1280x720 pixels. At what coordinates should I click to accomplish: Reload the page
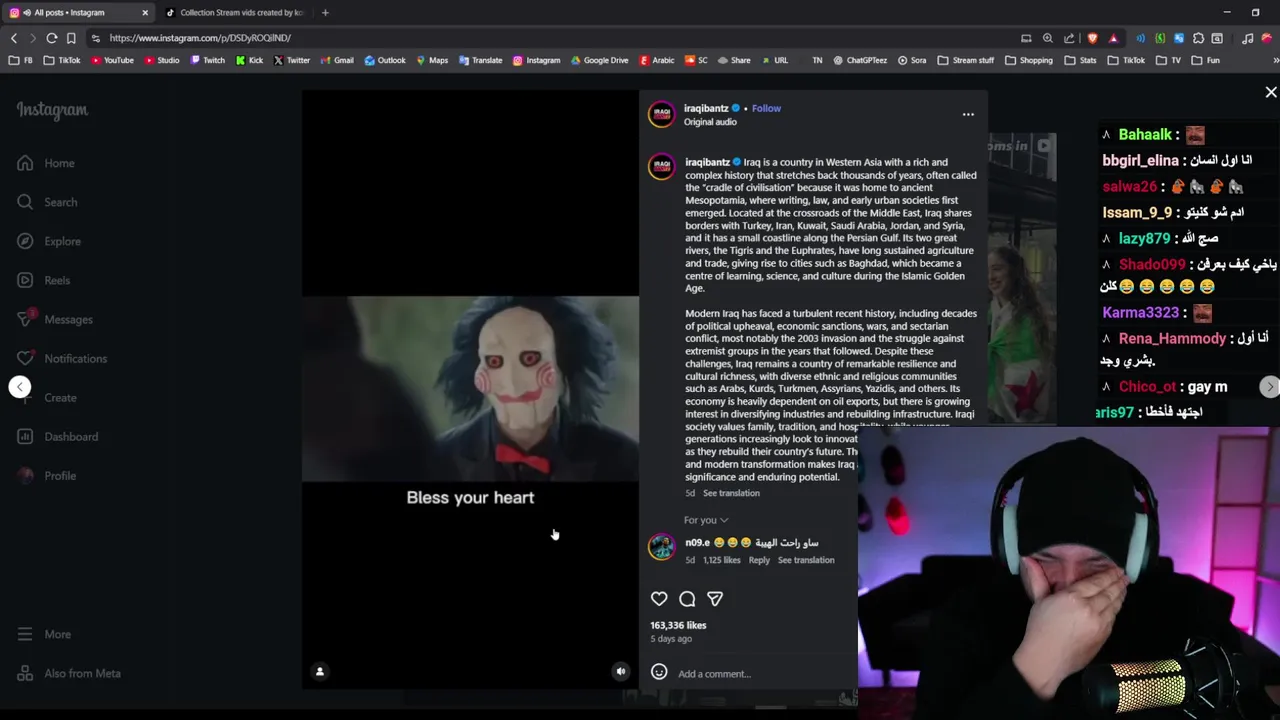[x=52, y=38]
